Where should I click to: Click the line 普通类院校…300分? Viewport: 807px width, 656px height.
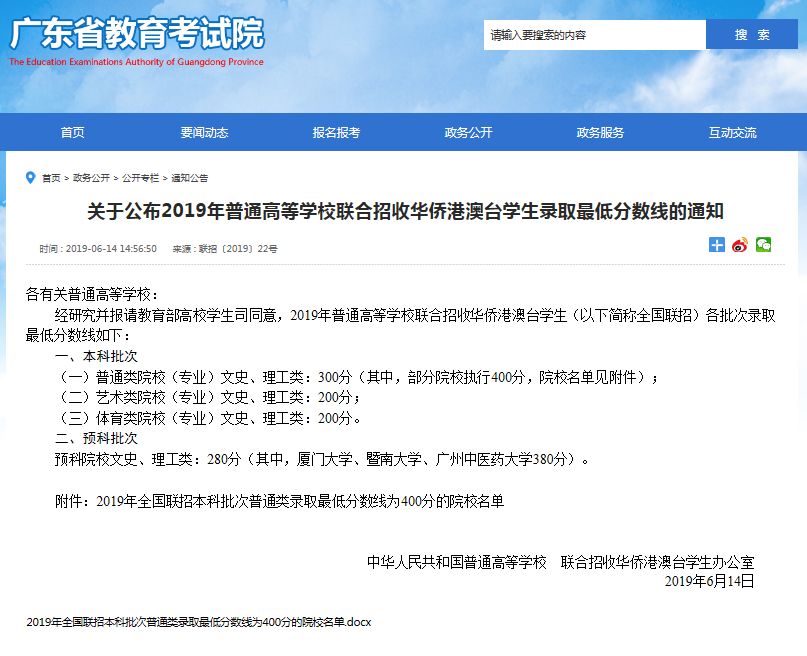click(356, 377)
